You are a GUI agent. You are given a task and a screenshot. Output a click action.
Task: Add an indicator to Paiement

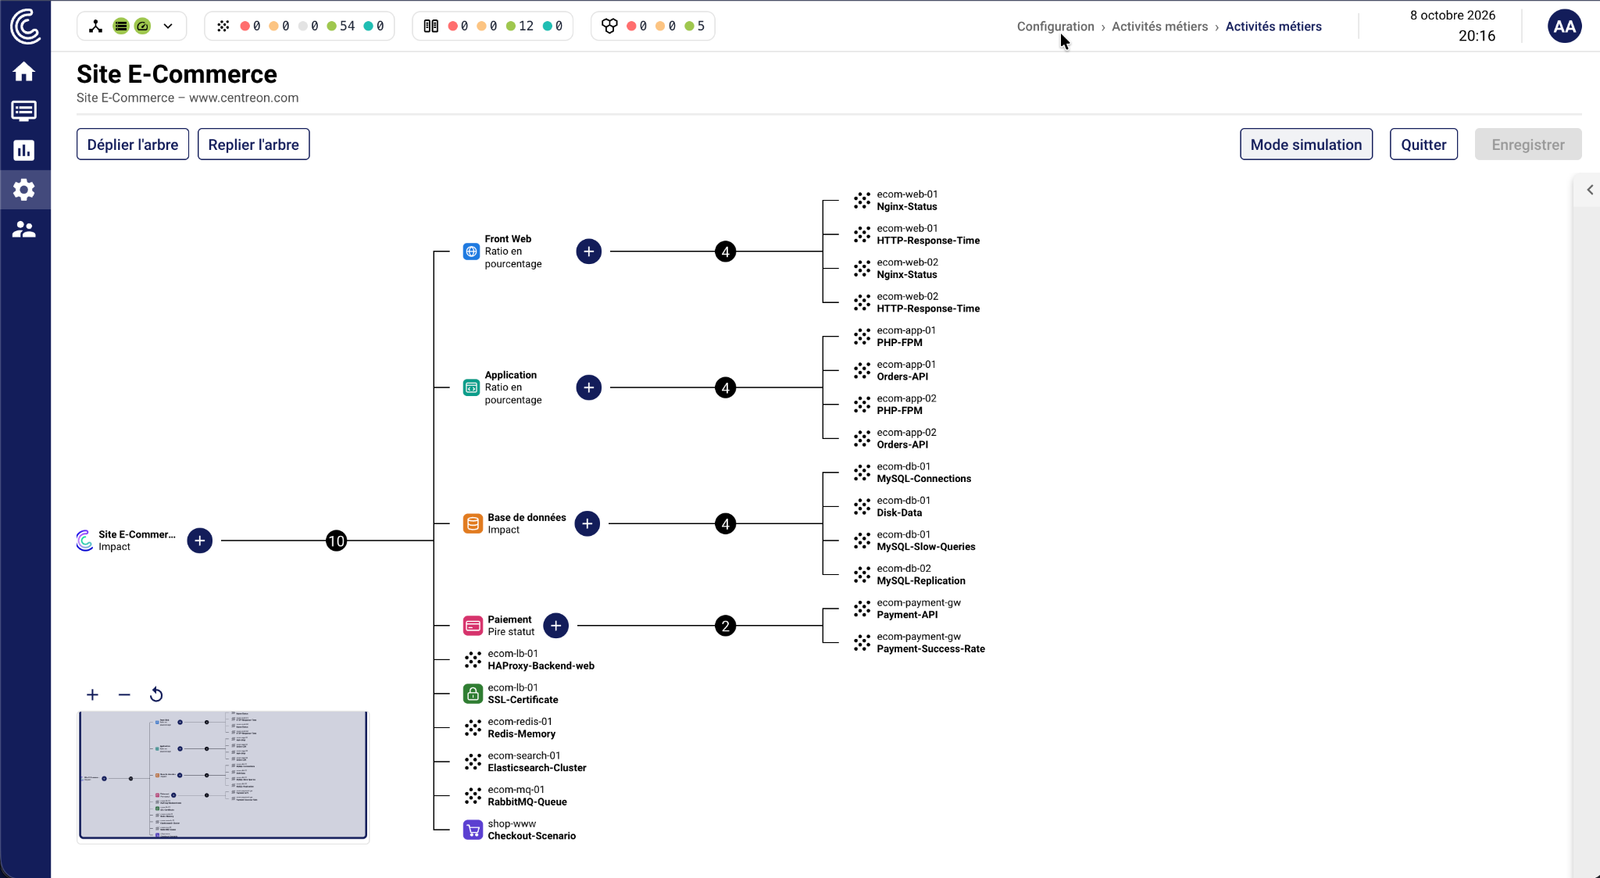coord(556,626)
